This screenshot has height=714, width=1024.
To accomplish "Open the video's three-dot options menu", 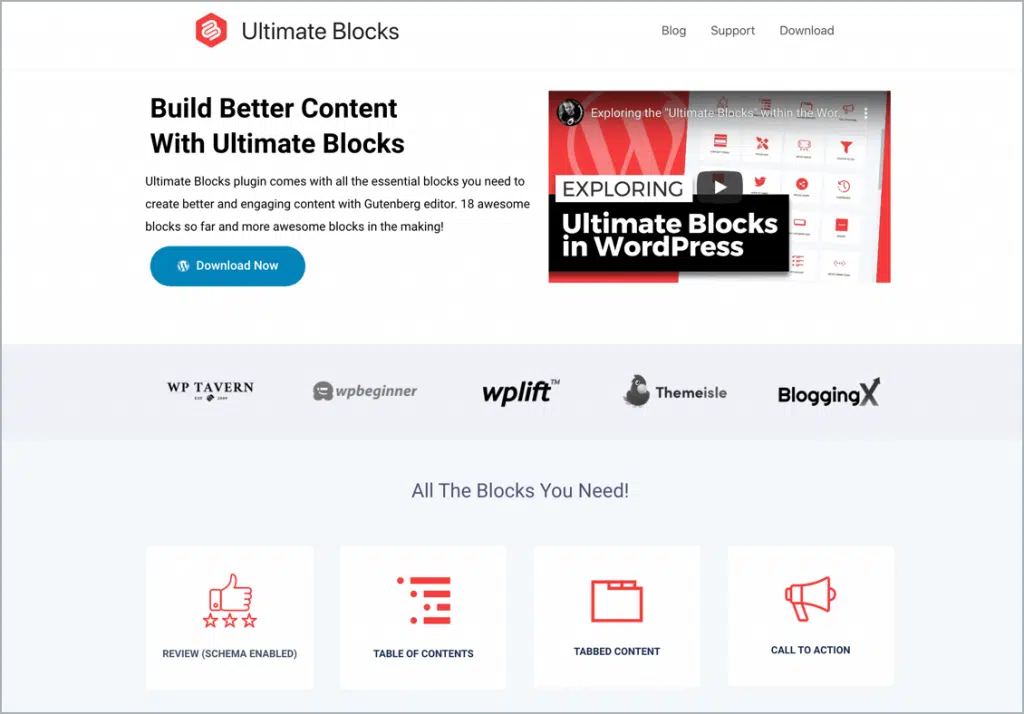I will pyautogui.click(x=866, y=113).
